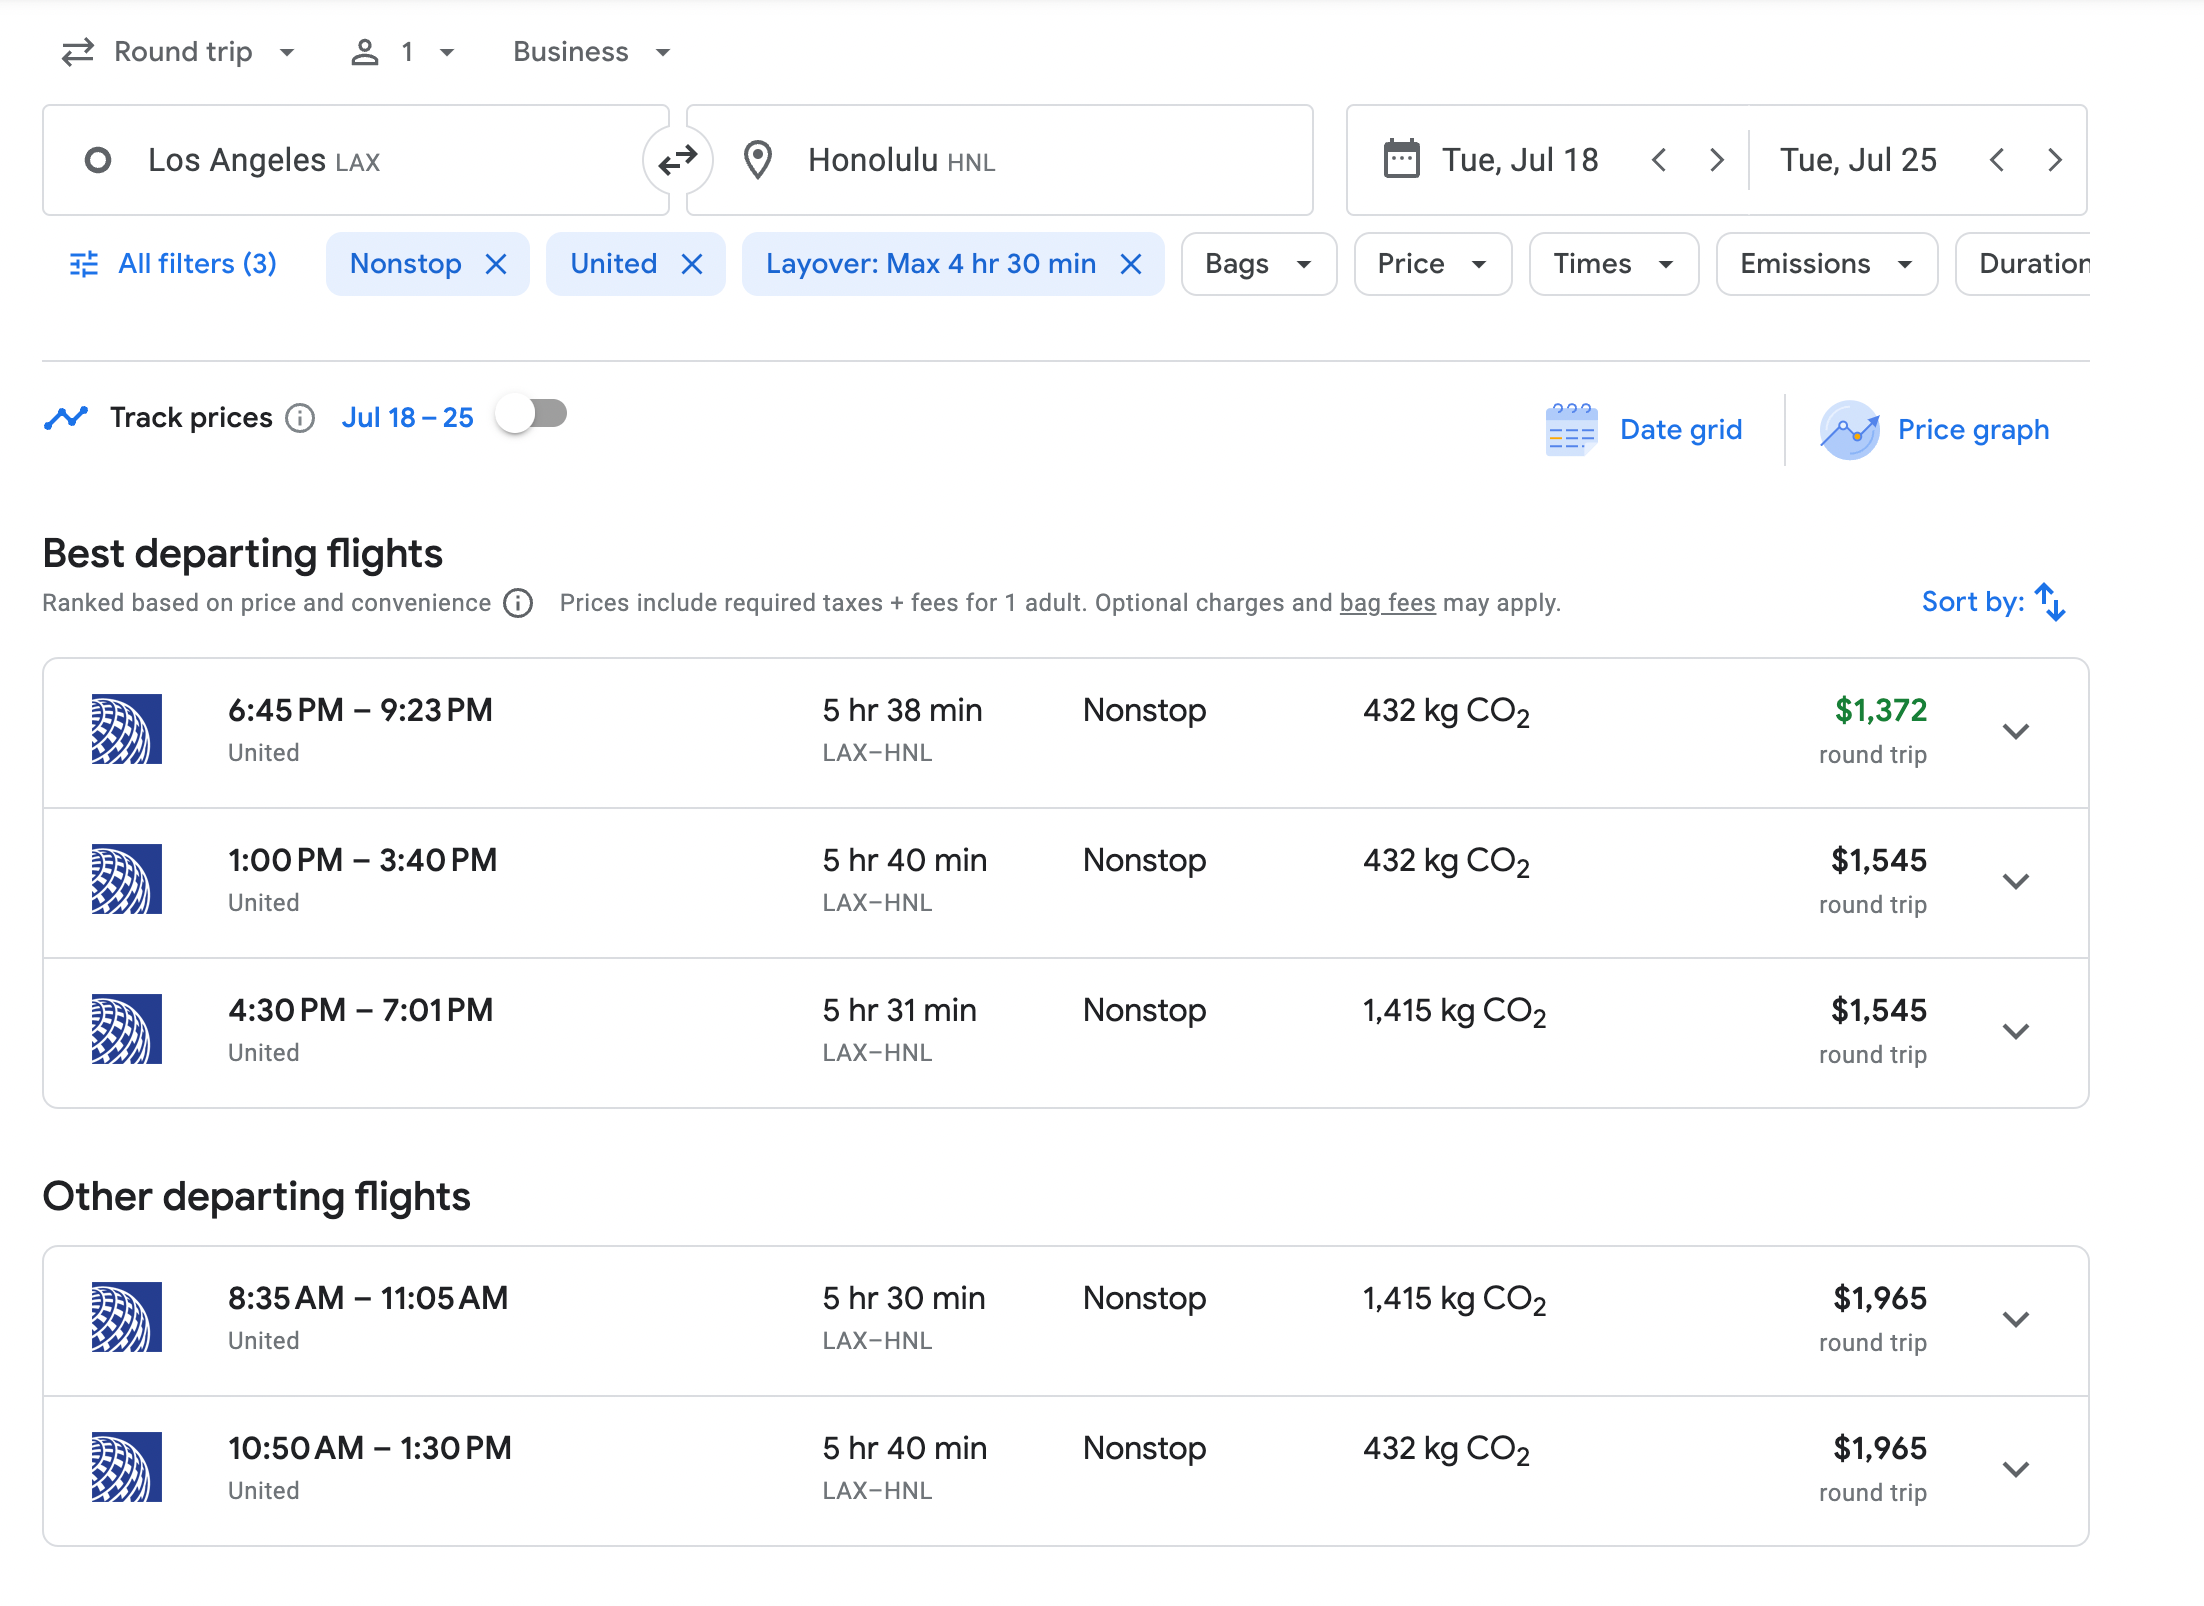Open the Round trip type dropdown
The height and width of the screenshot is (1606, 2204).
coord(180,52)
